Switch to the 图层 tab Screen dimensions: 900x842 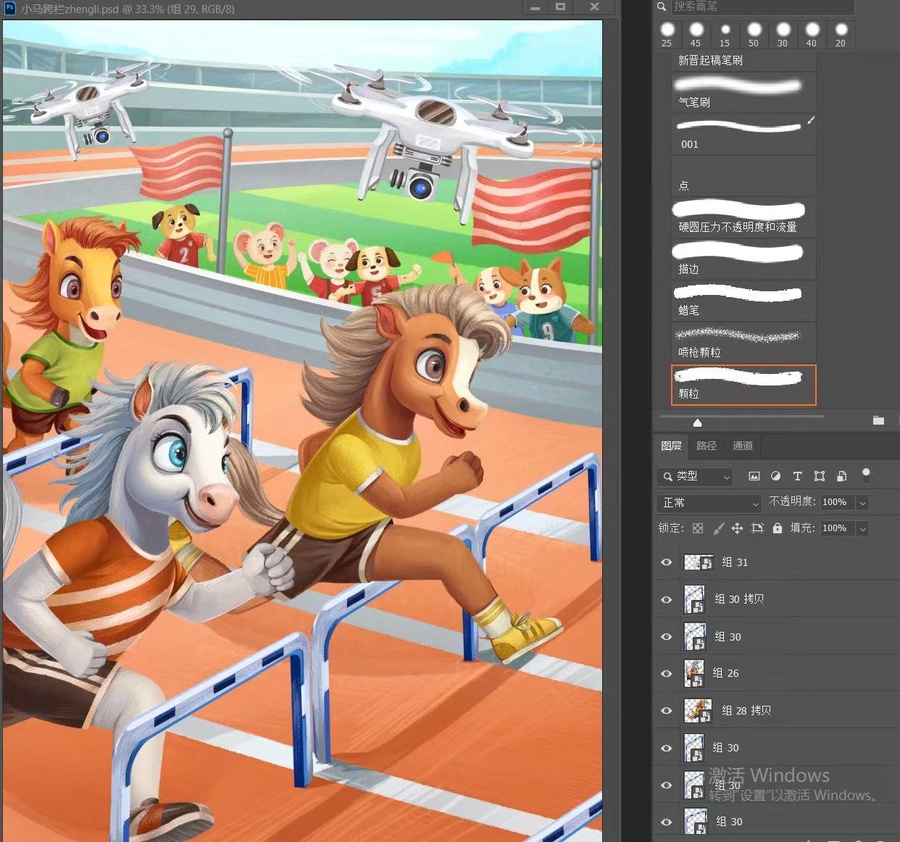click(x=671, y=445)
